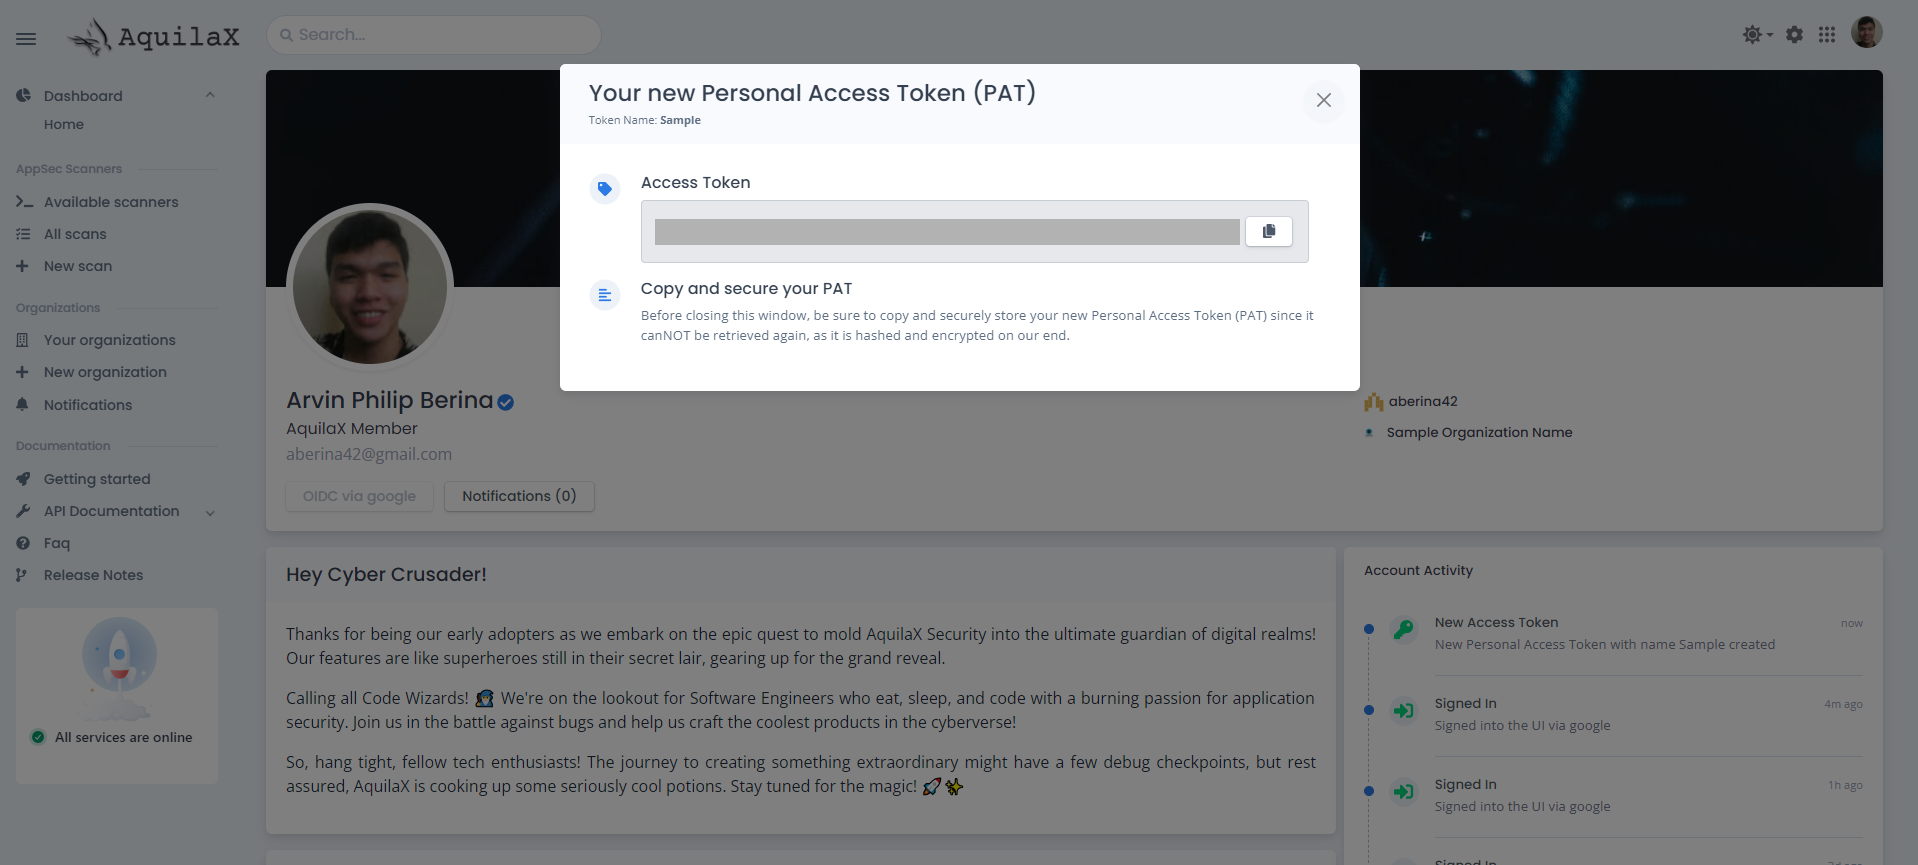Close the Personal Access Token dialog
1918x865 pixels.
(1323, 100)
